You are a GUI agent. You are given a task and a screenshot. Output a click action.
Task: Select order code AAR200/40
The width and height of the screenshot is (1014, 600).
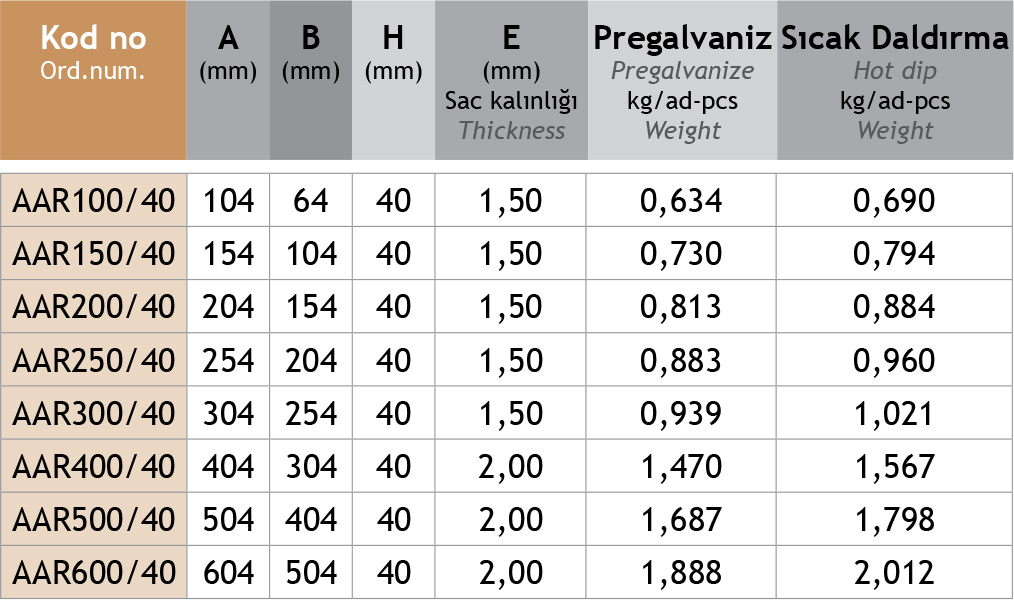click(x=94, y=307)
